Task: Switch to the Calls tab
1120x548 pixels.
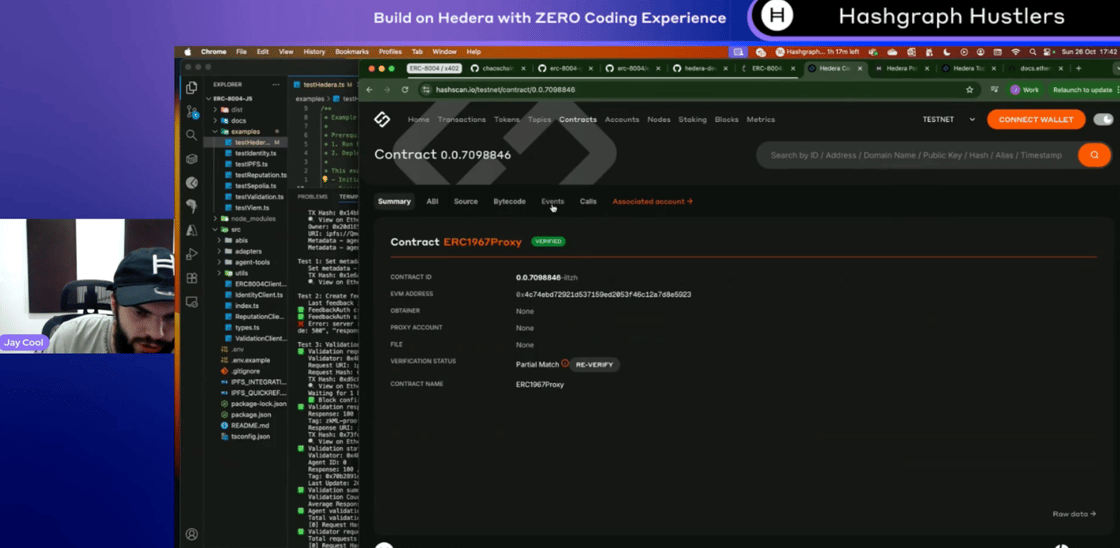Action: tap(588, 201)
